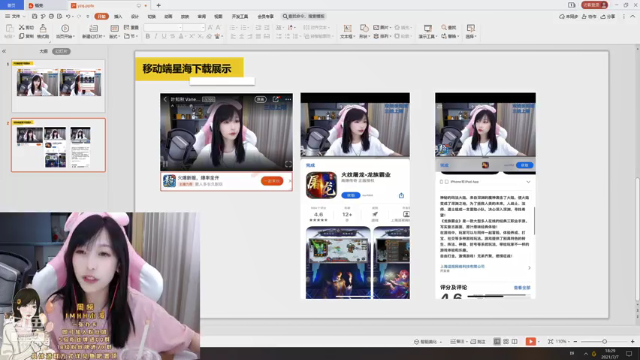
Task: Toggle italic formatting
Action: click(x=156, y=36)
